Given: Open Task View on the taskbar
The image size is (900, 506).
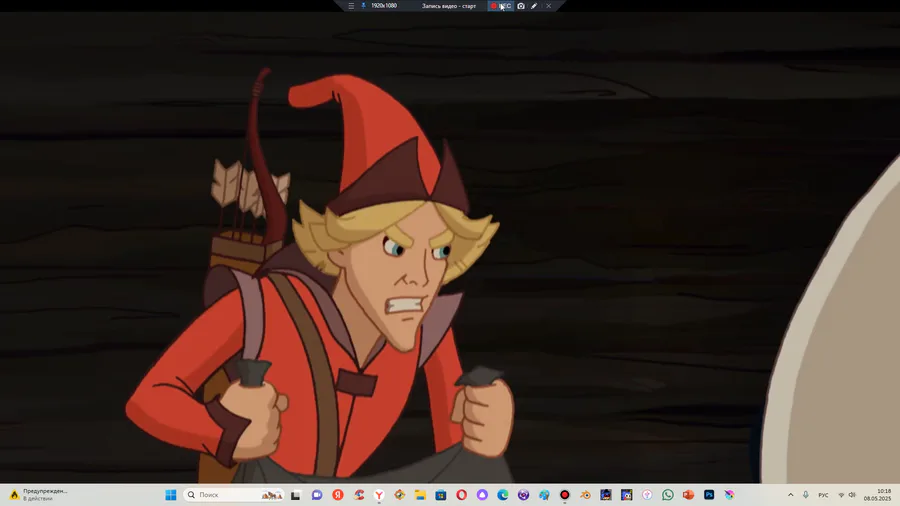Looking at the screenshot, I should 296,495.
